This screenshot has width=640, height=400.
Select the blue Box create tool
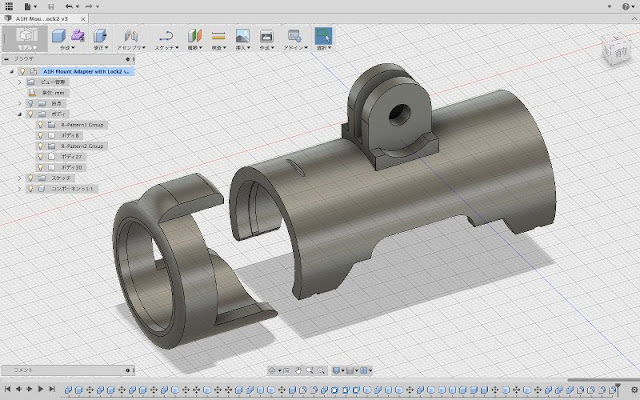(58, 36)
